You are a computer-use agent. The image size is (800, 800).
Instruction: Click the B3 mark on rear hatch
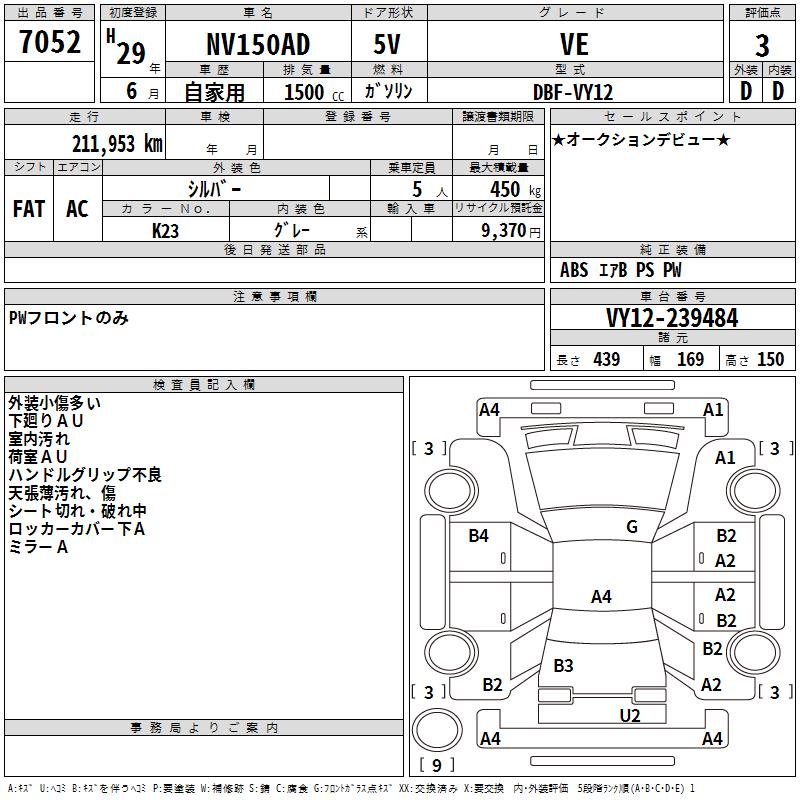point(563,665)
